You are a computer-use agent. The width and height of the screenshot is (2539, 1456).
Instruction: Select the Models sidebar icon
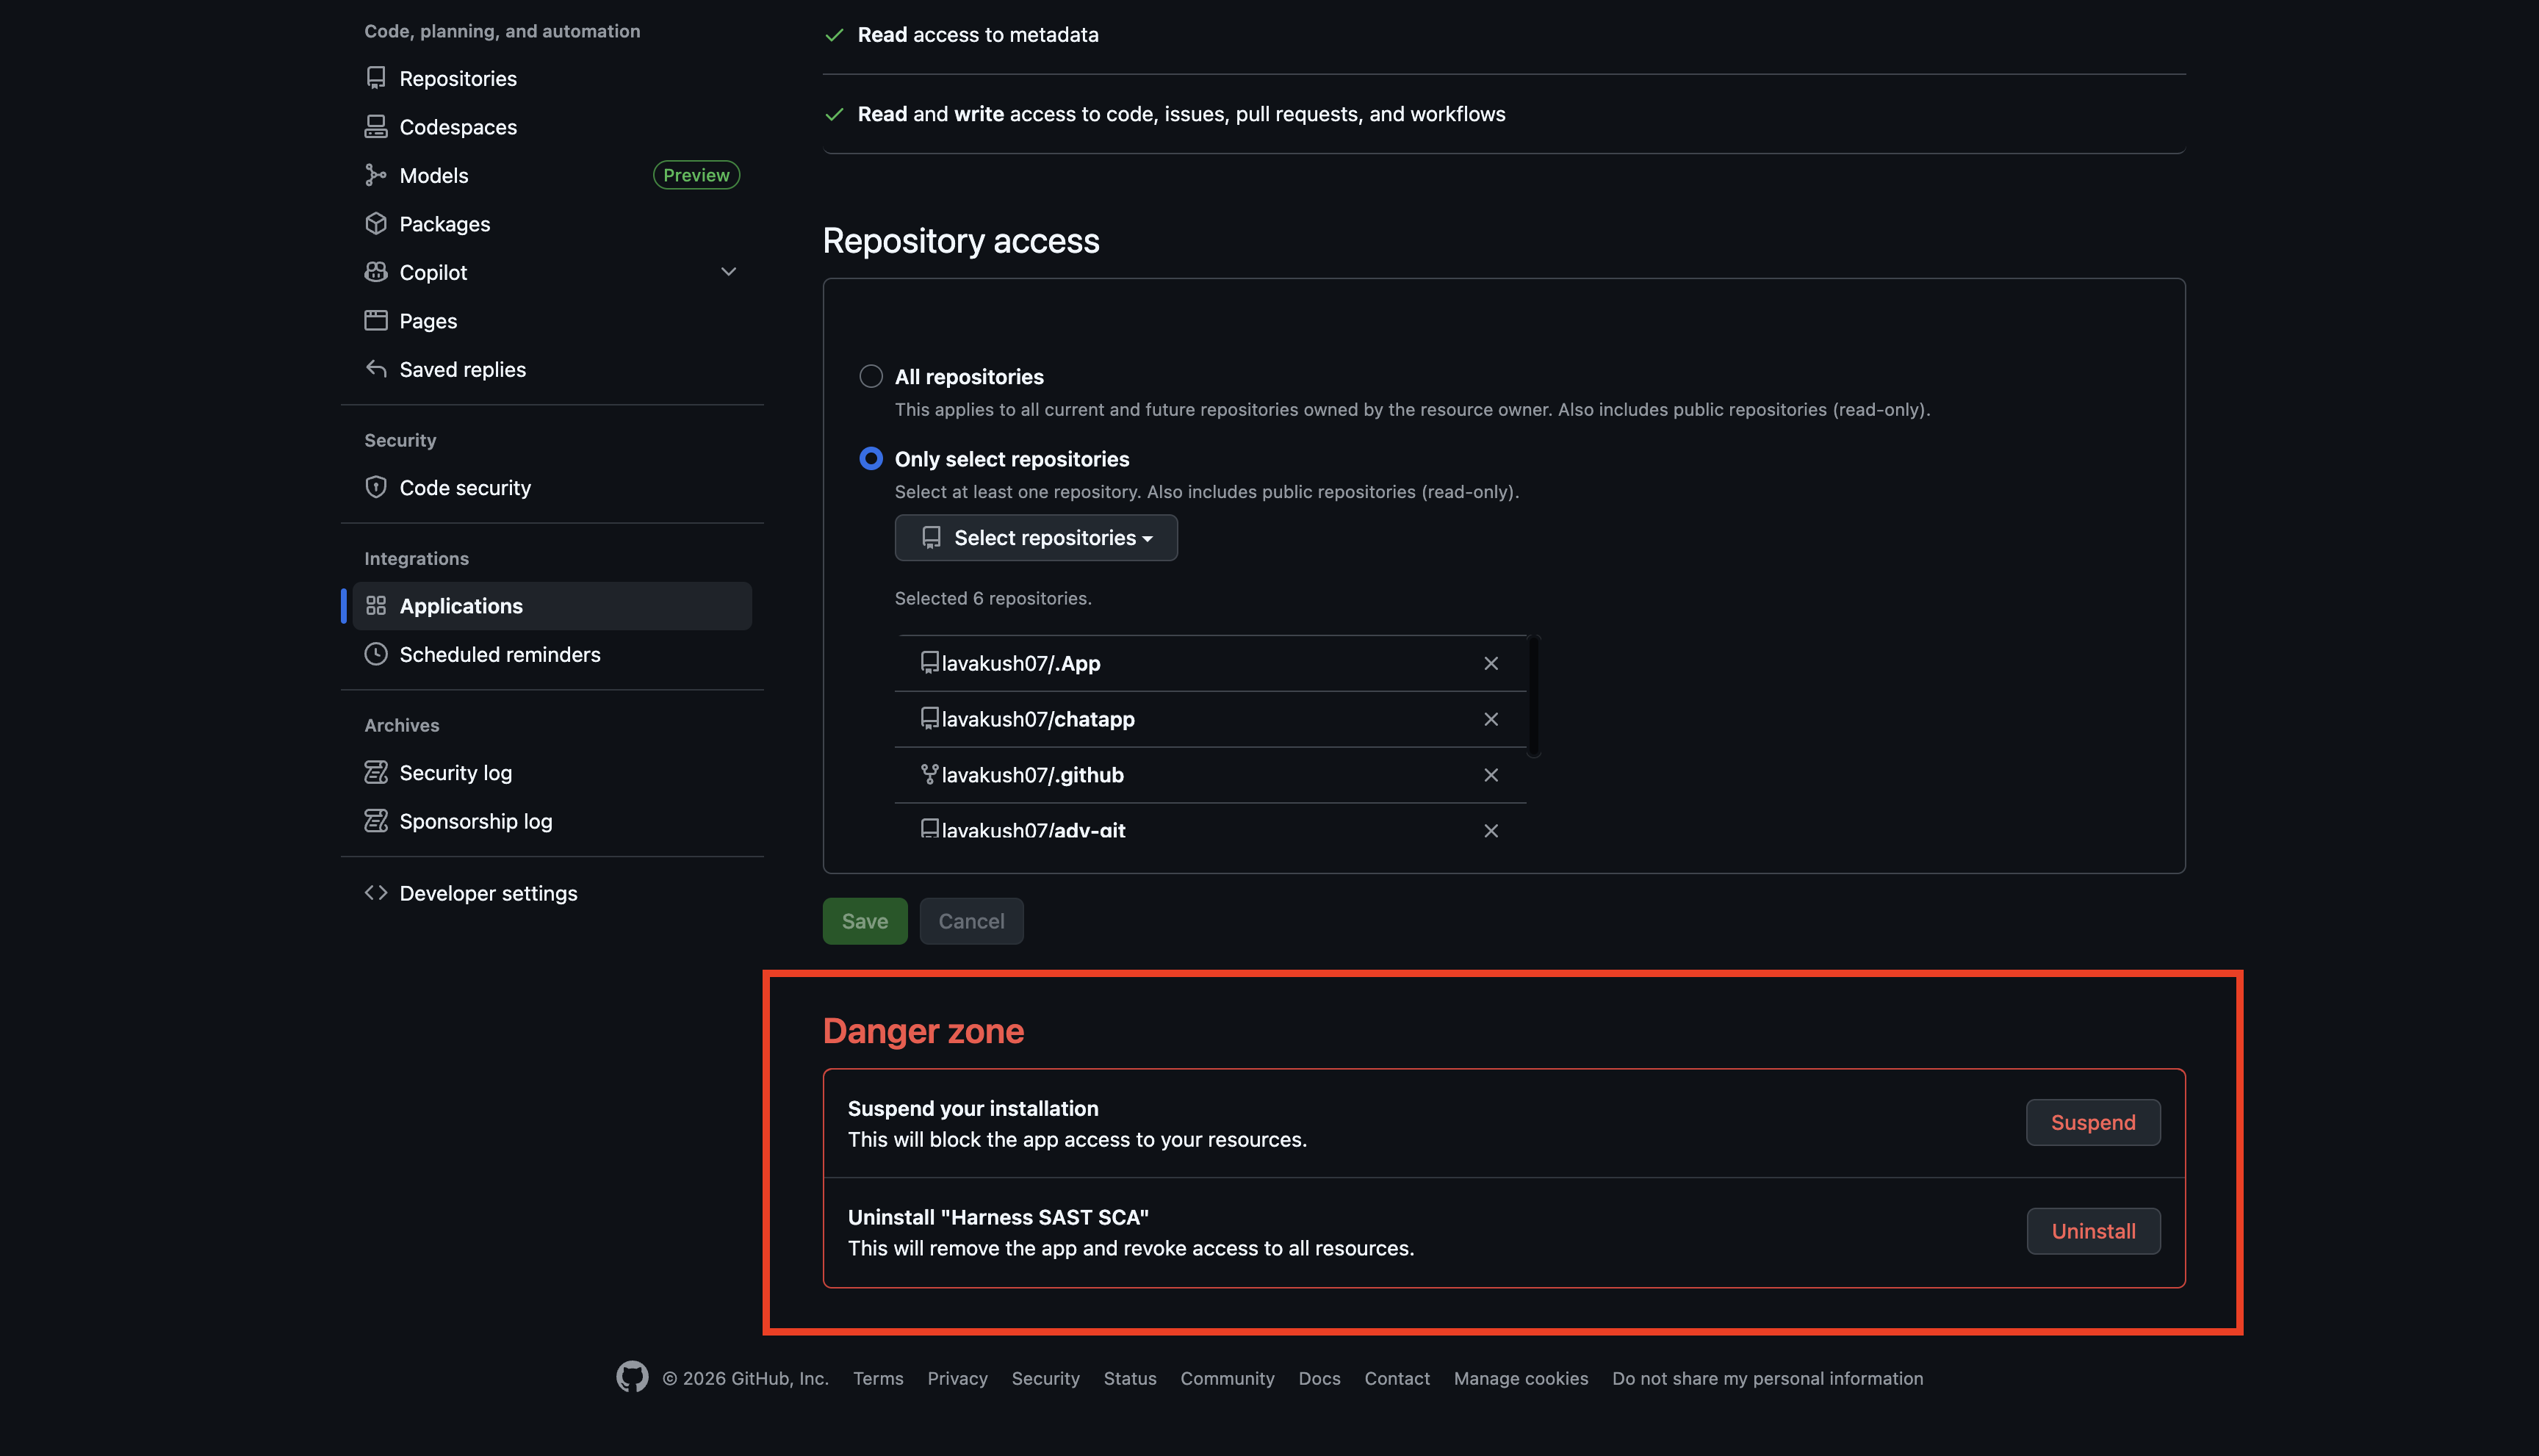point(376,174)
